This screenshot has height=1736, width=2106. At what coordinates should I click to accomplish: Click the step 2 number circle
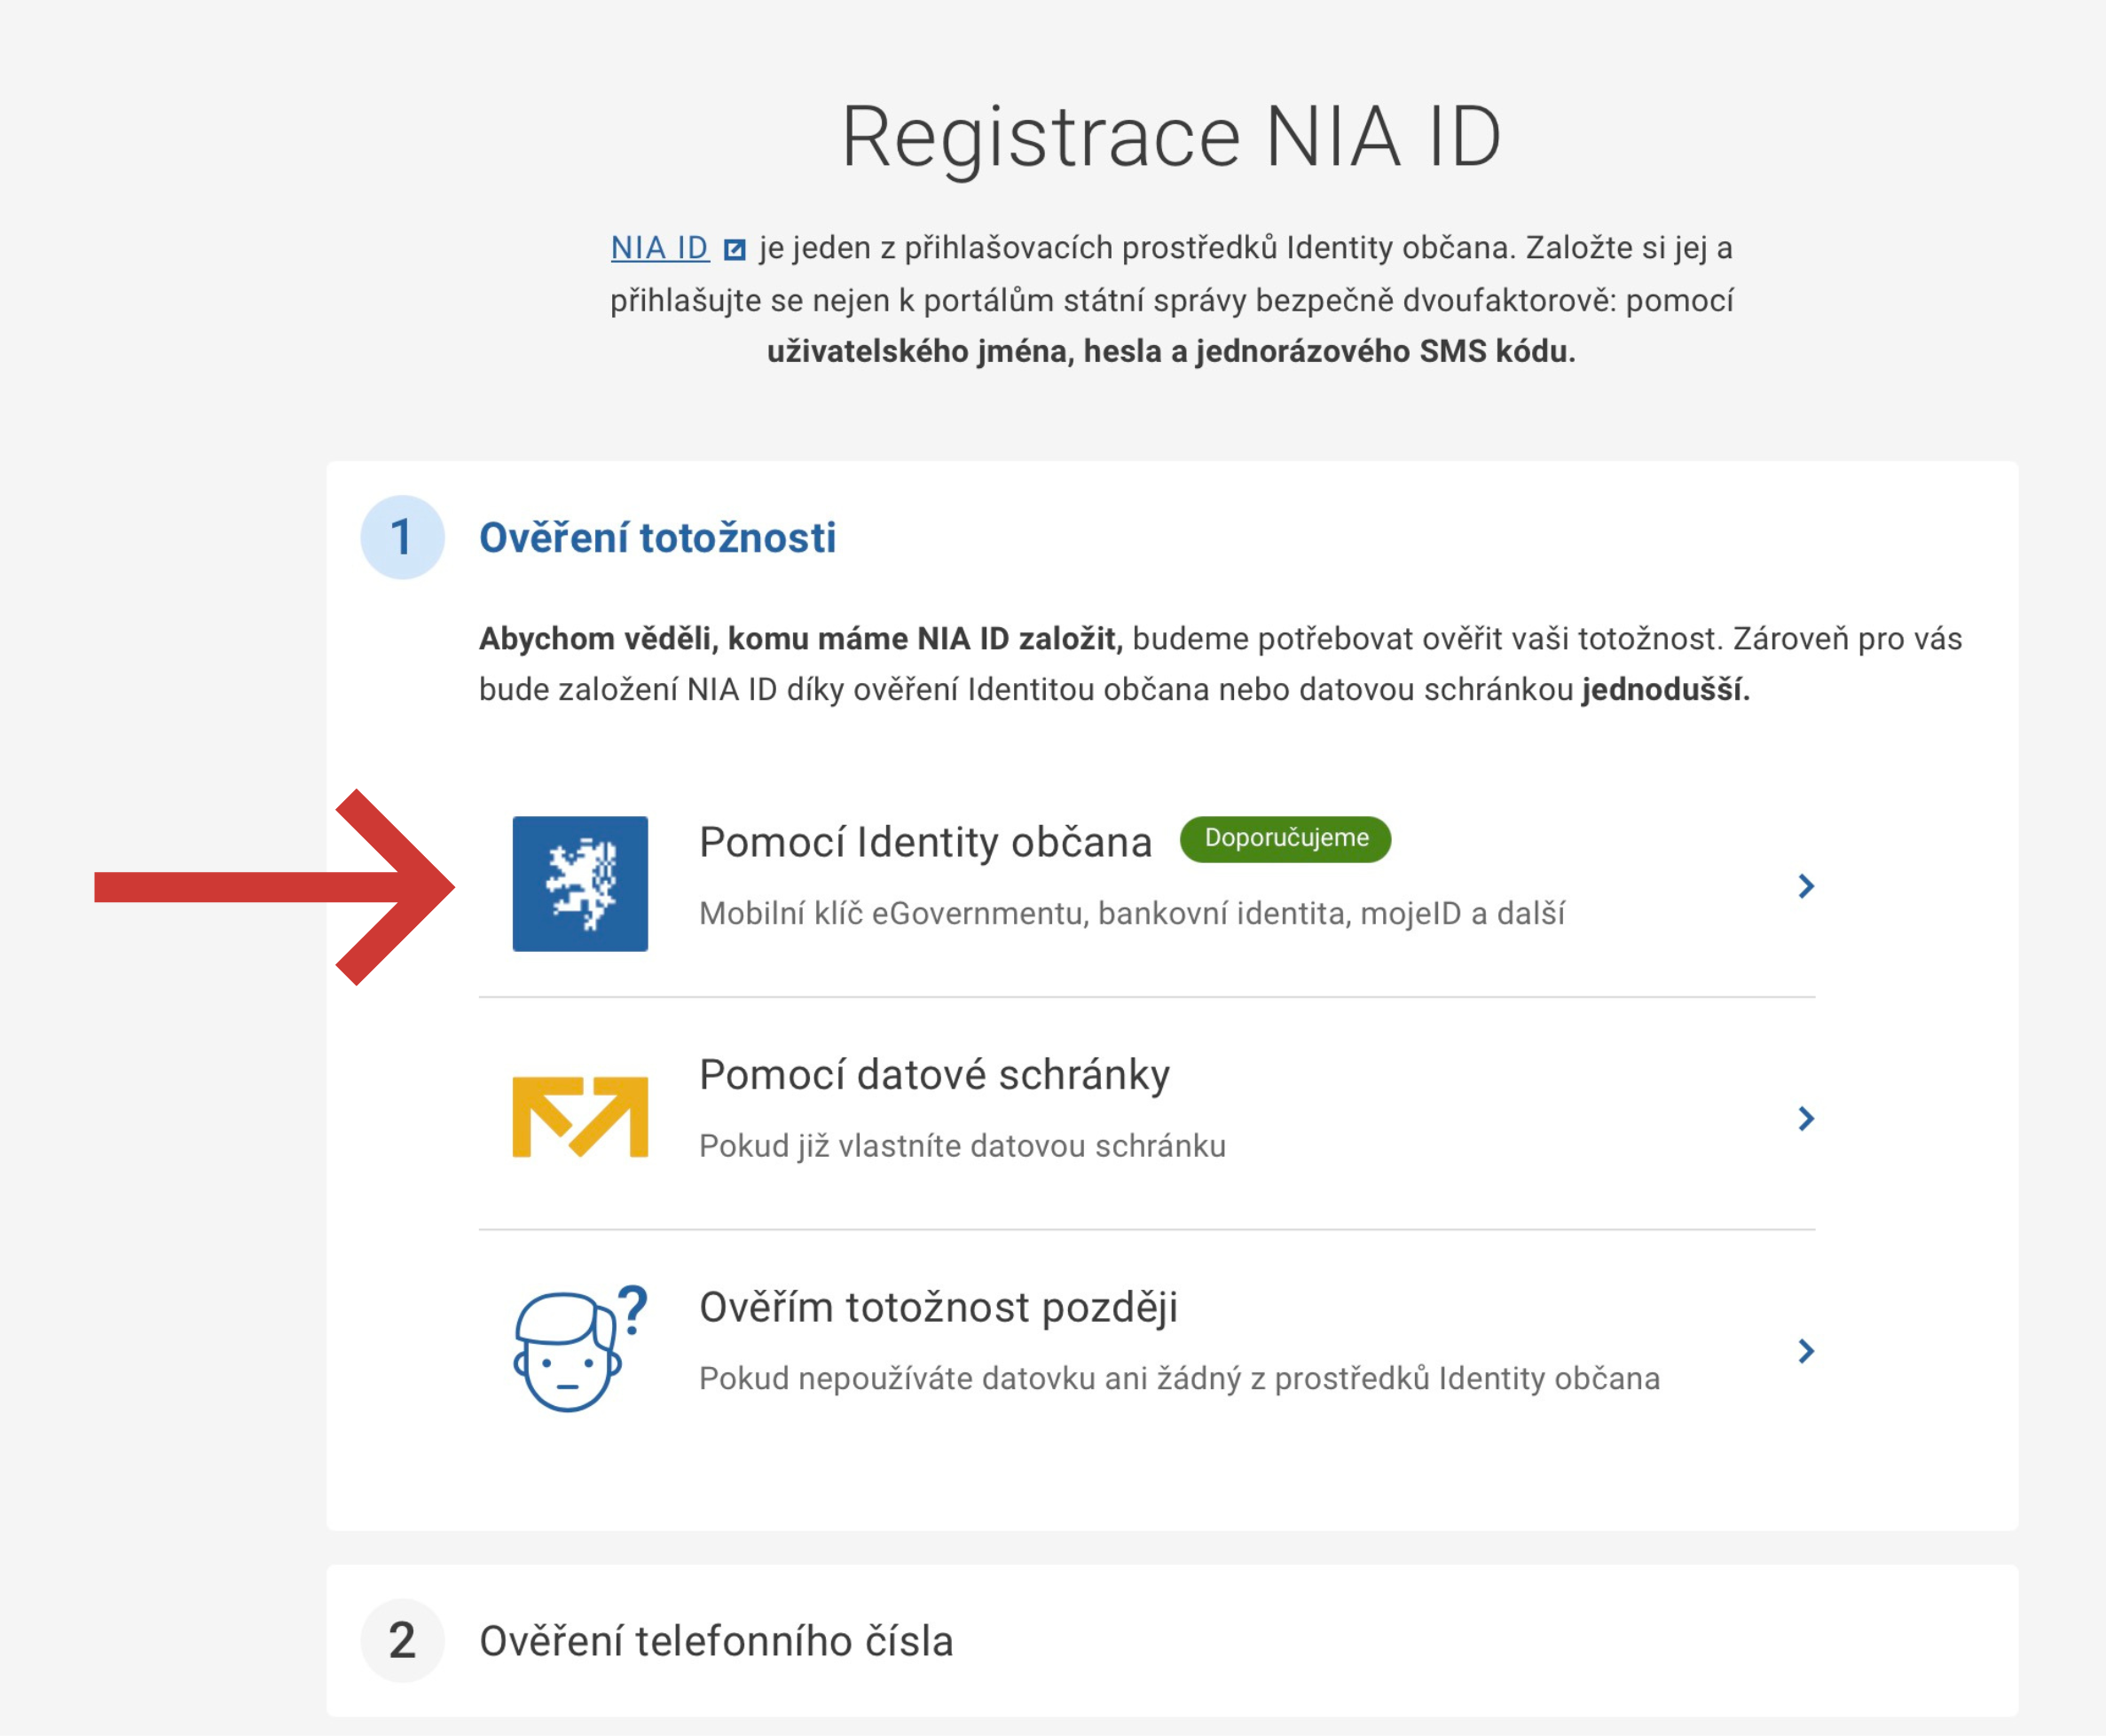402,1641
